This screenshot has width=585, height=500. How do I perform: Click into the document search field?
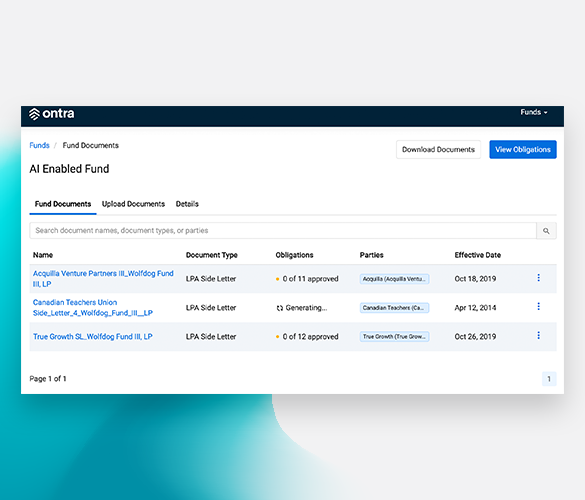pos(283,231)
